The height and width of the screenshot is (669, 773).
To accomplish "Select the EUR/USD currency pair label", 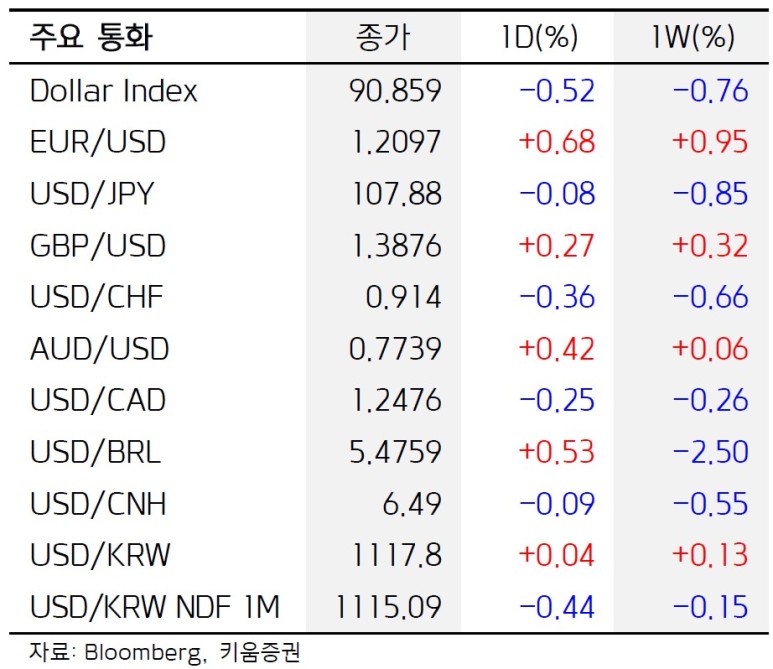I will [x=98, y=142].
